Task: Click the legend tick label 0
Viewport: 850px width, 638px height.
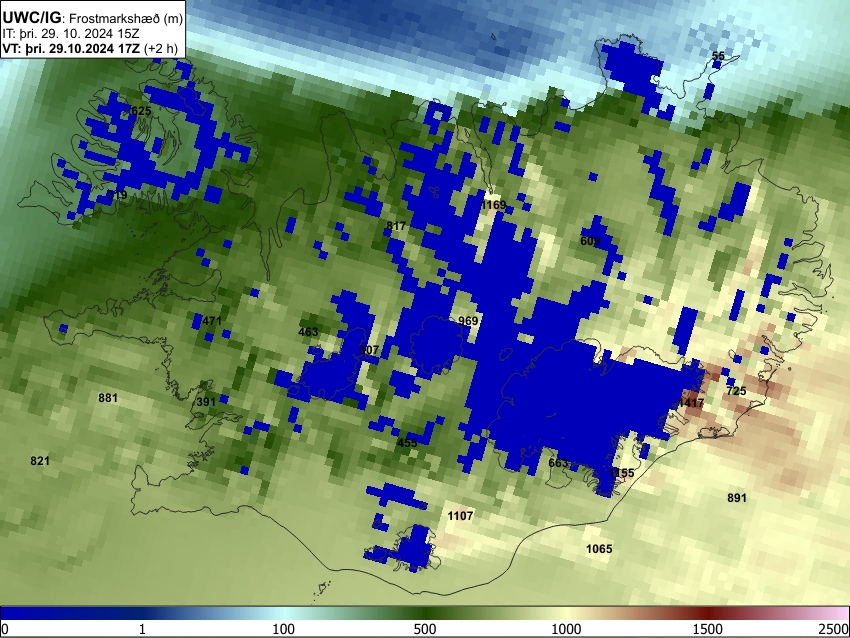Action: tap(5, 629)
